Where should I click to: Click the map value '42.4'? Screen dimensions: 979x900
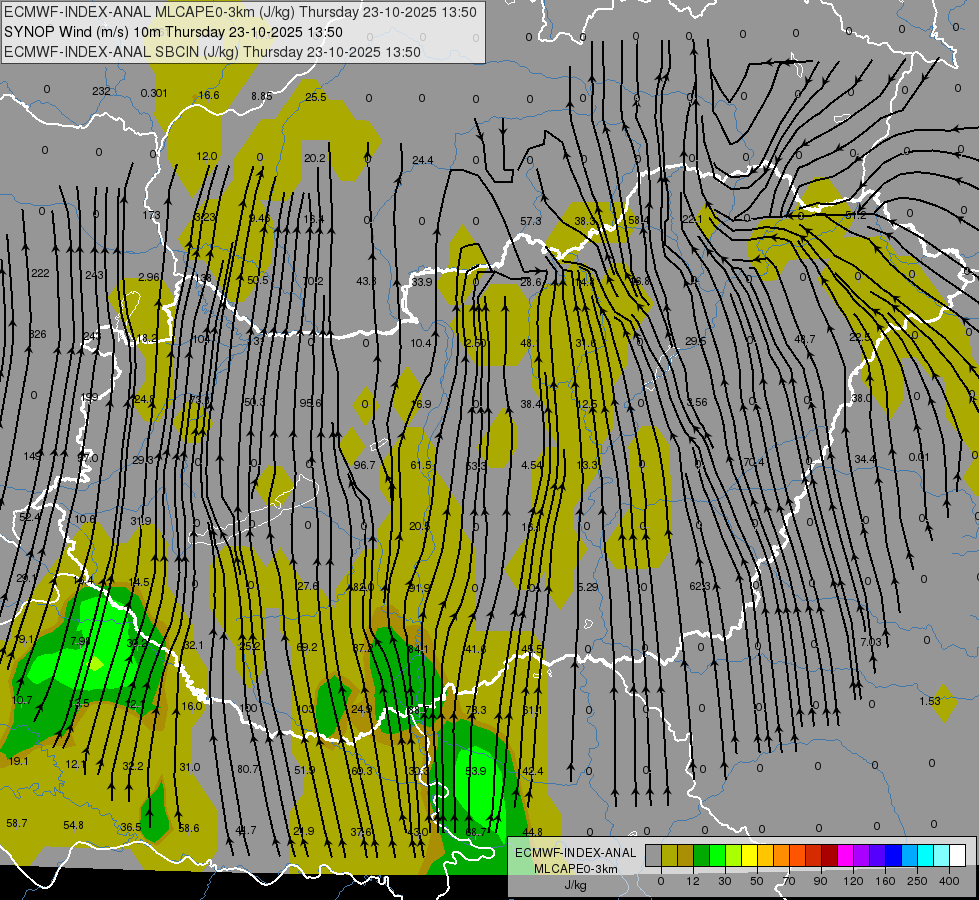tap(532, 771)
